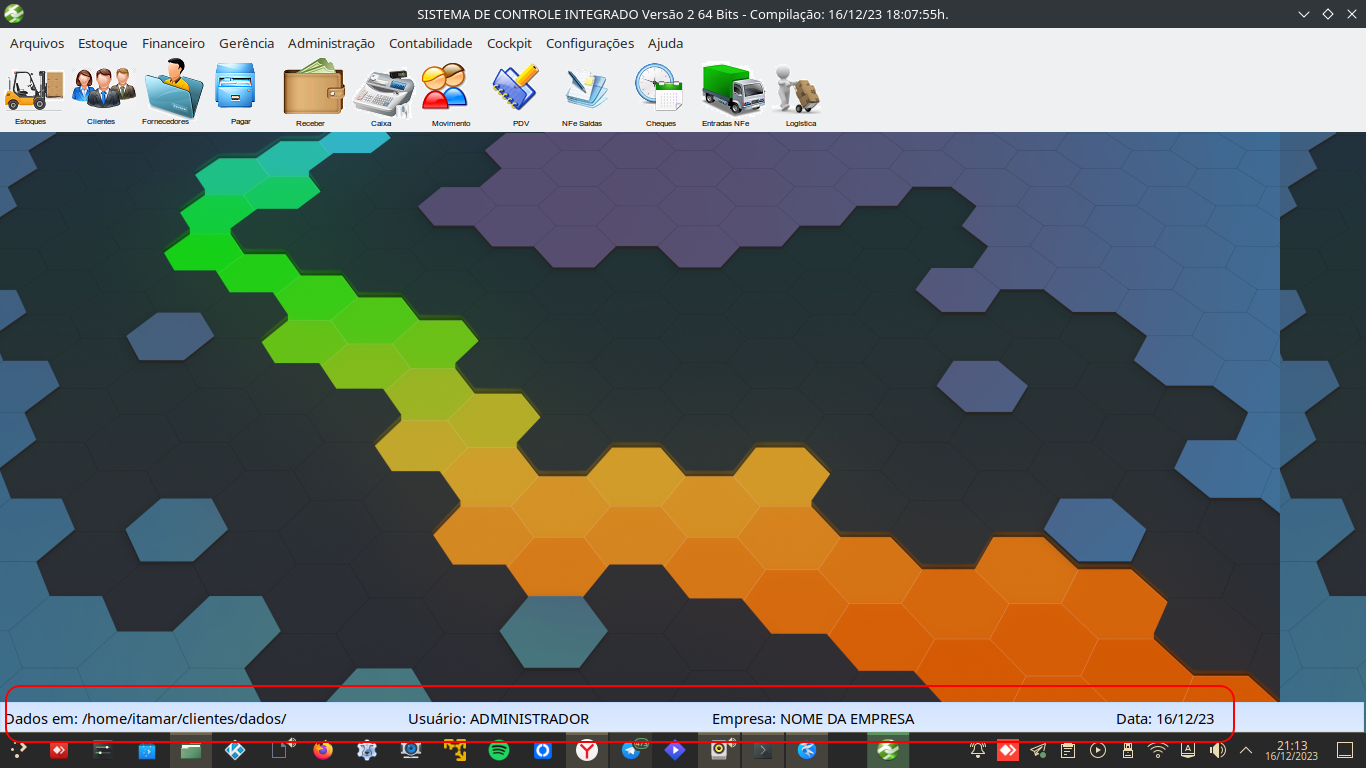
Task: Click the application logo in the title bar
Action: coord(14,14)
